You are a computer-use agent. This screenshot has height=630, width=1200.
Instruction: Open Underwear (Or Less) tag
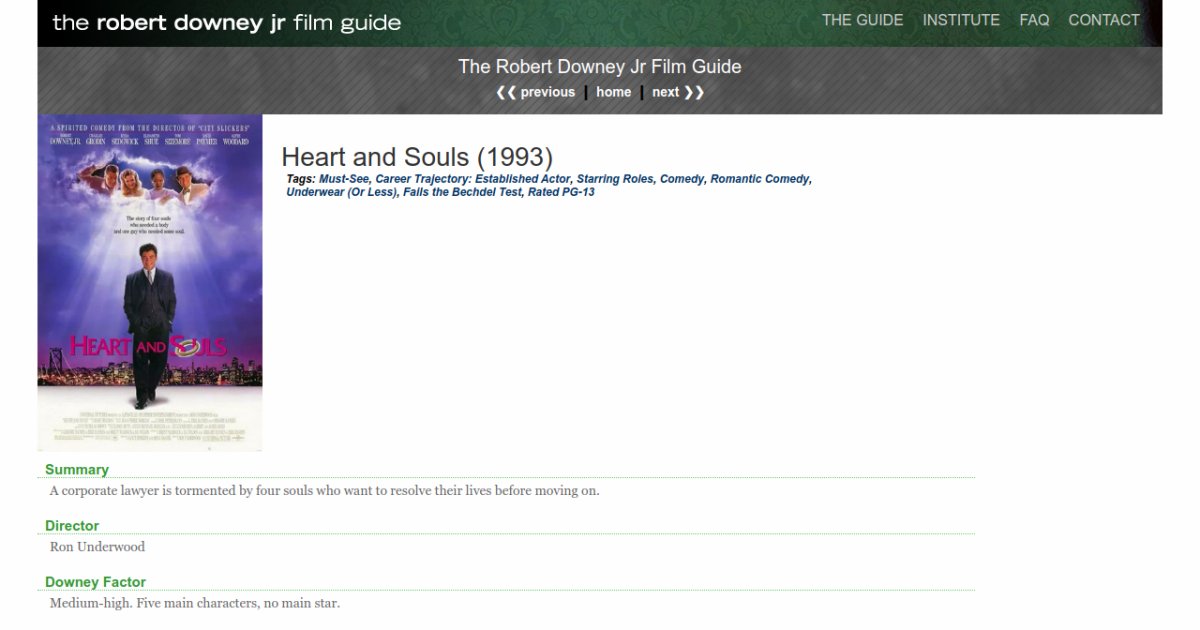coord(341,192)
